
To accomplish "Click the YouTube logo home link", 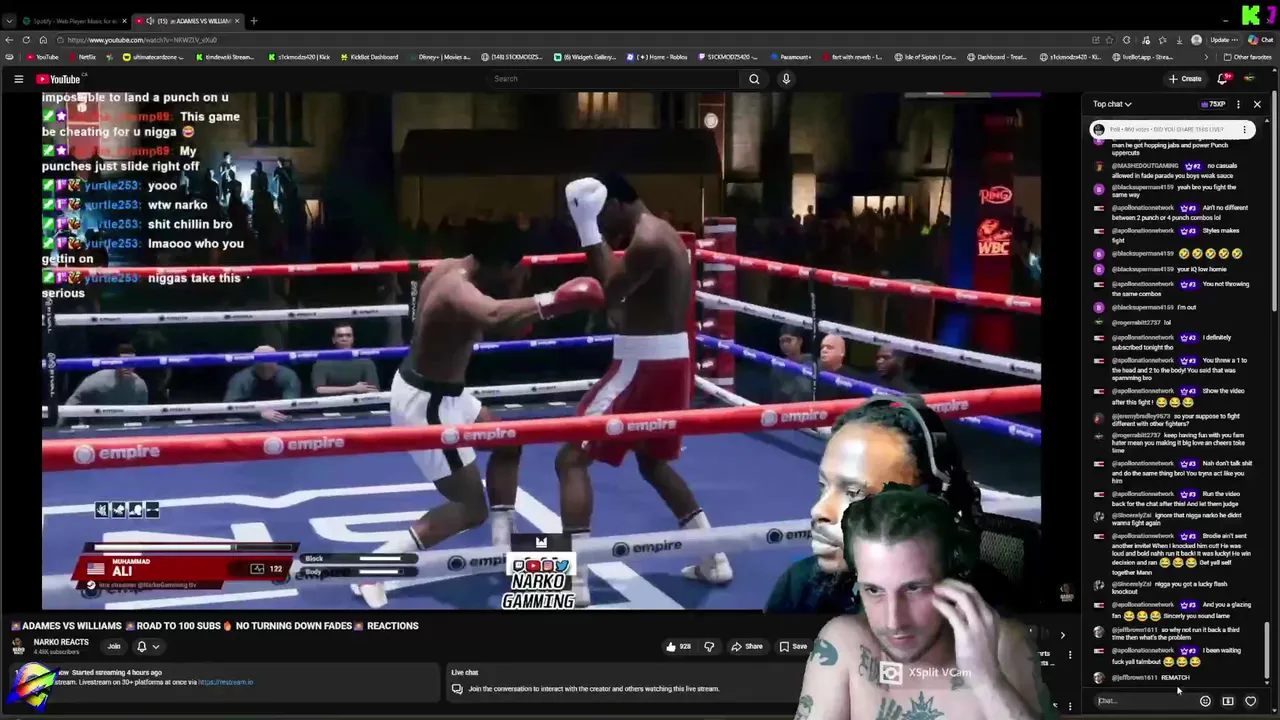I will pyautogui.click(x=58, y=79).
